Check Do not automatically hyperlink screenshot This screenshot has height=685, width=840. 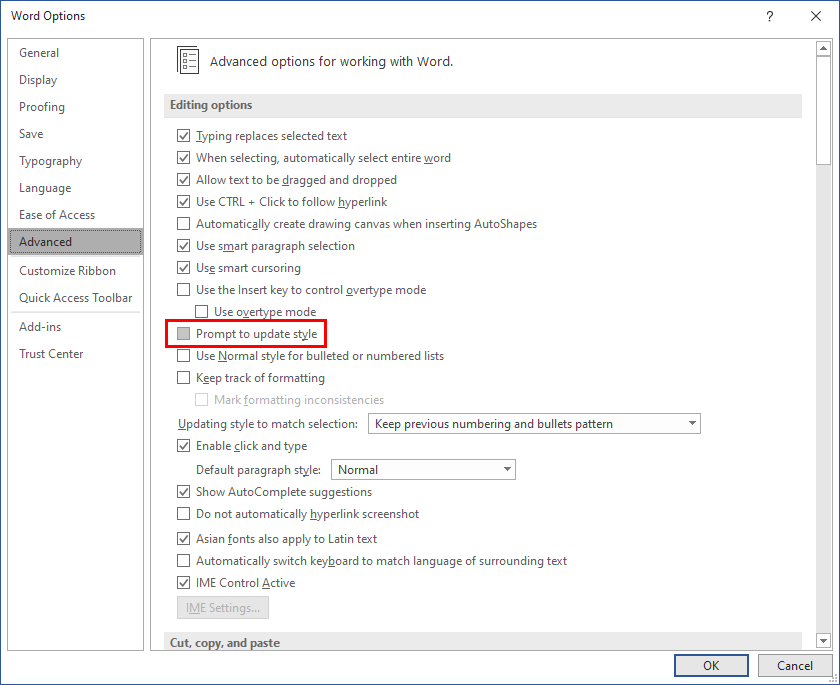pos(183,514)
